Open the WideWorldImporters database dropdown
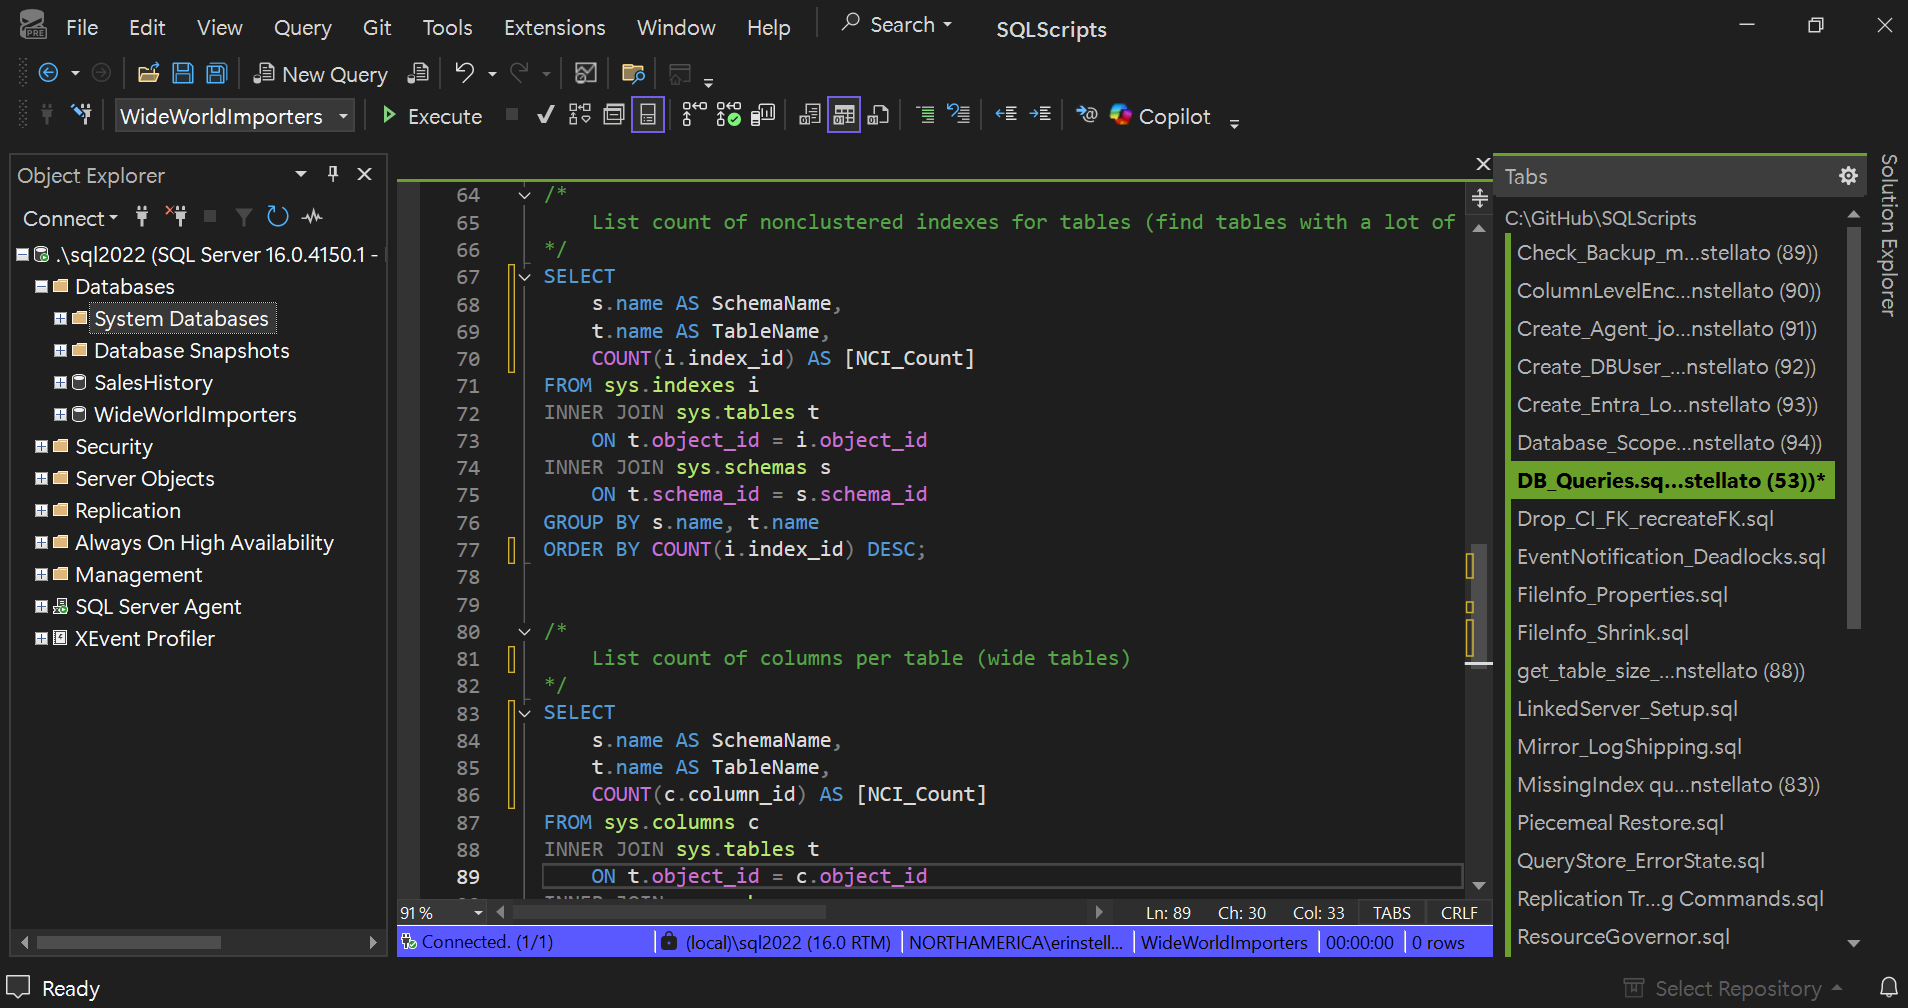This screenshot has height=1008, width=1908. pos(343,116)
